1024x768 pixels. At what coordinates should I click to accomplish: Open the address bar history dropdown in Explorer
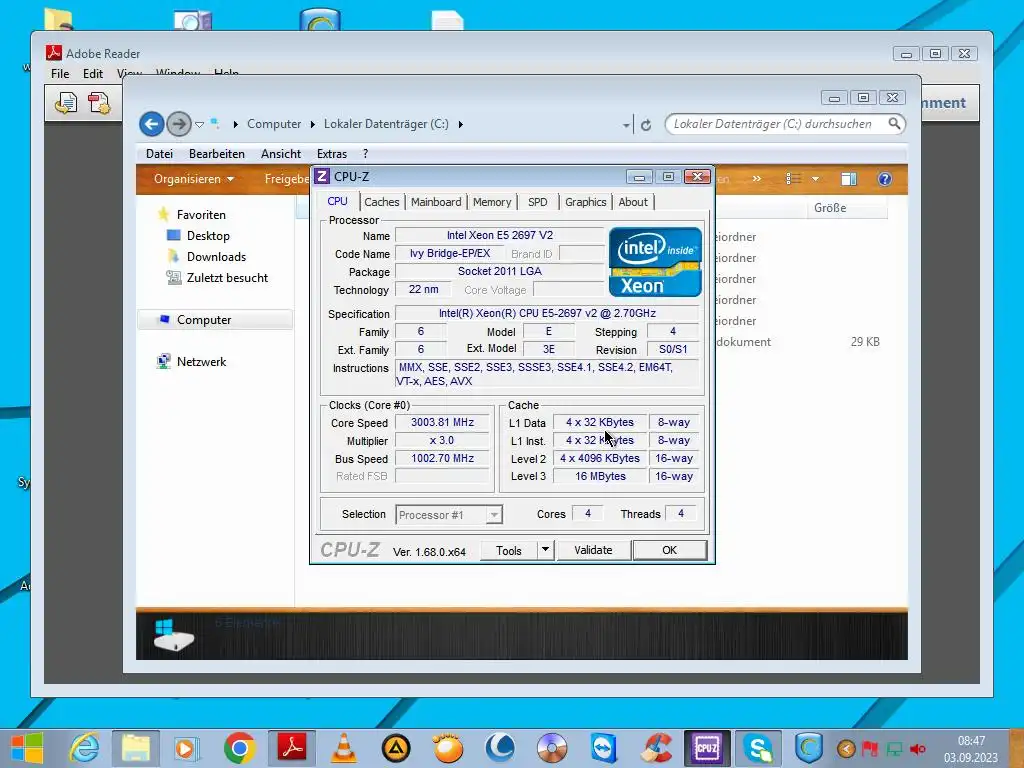626,125
